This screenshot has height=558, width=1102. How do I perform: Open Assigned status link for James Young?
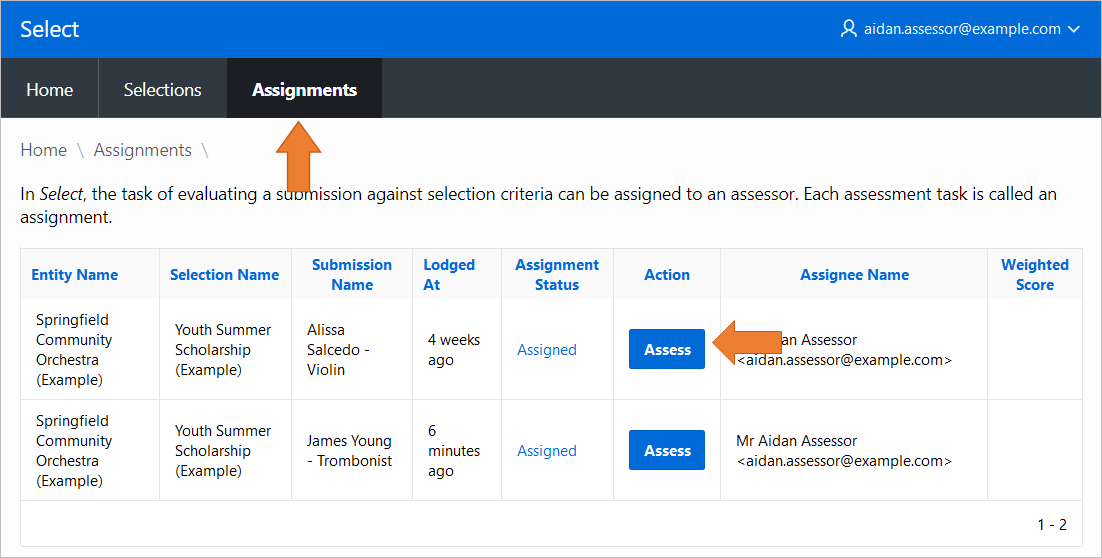[546, 451]
